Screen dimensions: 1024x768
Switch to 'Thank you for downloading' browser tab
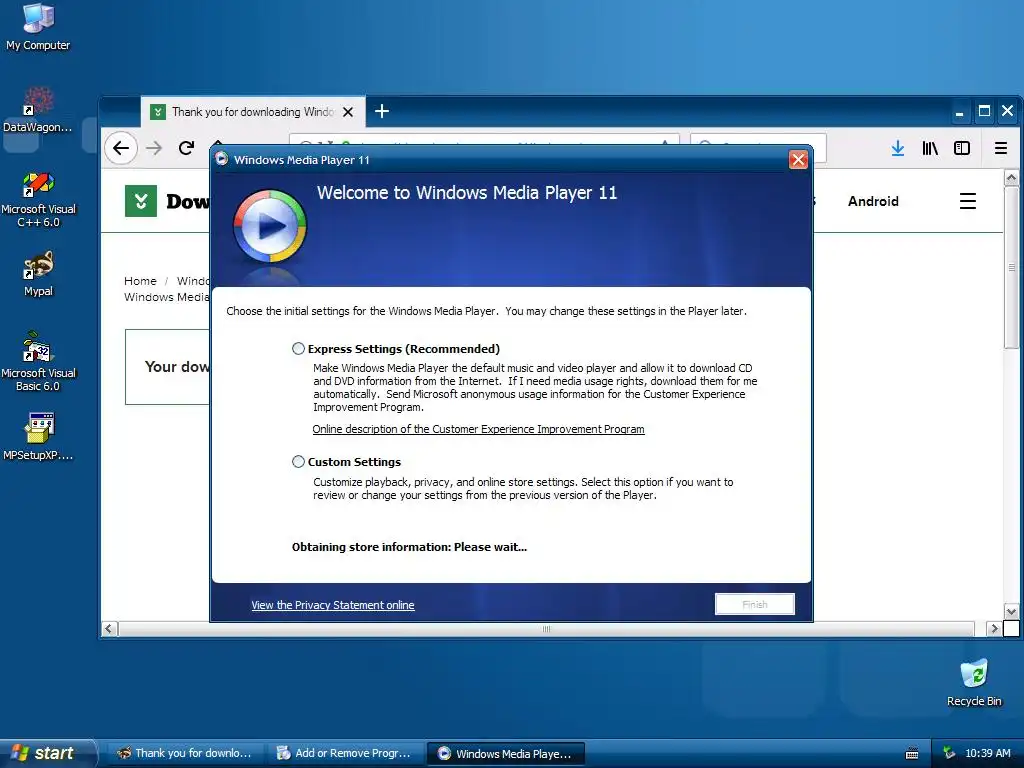[252, 112]
